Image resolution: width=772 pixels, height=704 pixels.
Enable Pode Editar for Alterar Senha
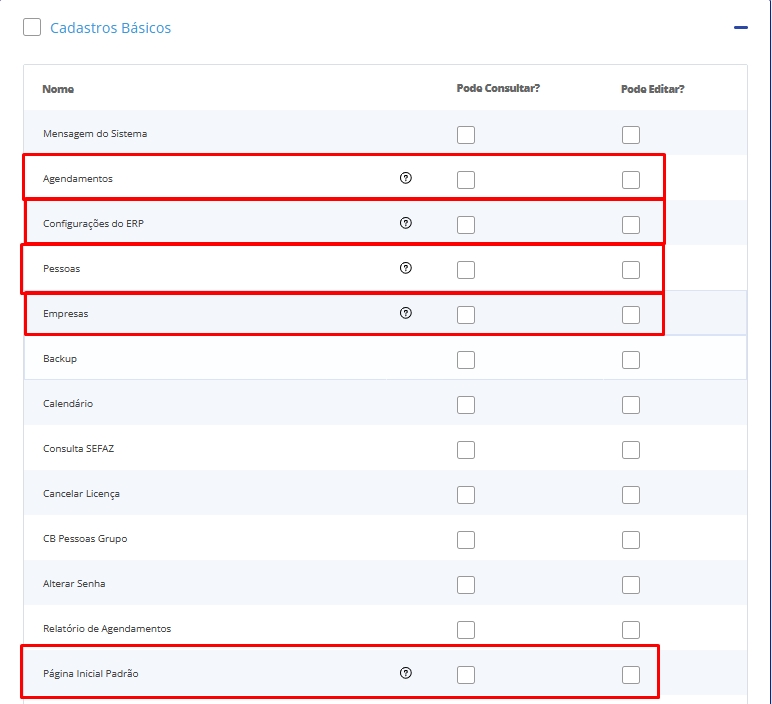click(630, 585)
